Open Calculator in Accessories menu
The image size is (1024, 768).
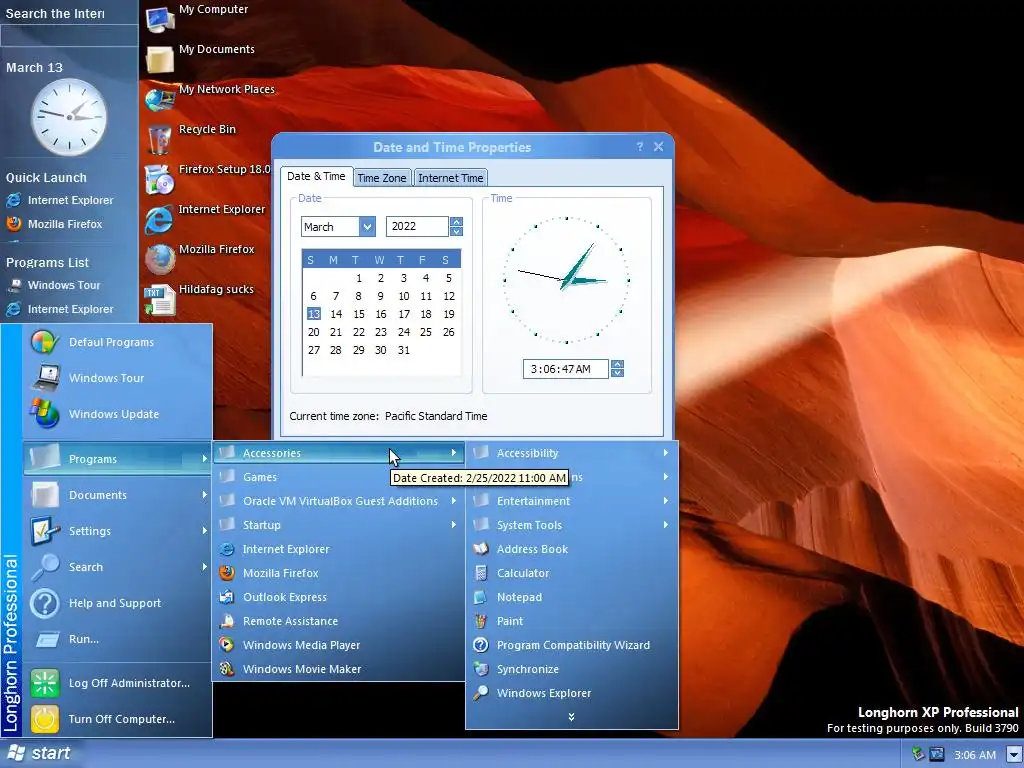(x=571, y=573)
